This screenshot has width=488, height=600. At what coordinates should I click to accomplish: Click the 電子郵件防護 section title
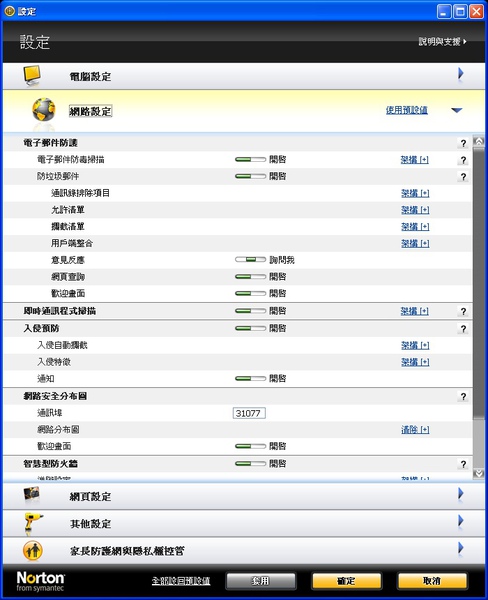pyautogui.click(x=50, y=143)
